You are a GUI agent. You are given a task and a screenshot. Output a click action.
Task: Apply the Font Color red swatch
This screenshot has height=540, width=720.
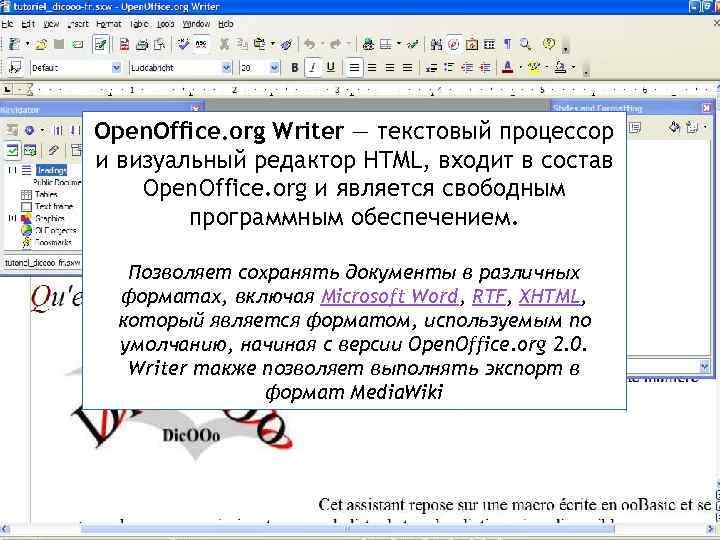(508, 68)
